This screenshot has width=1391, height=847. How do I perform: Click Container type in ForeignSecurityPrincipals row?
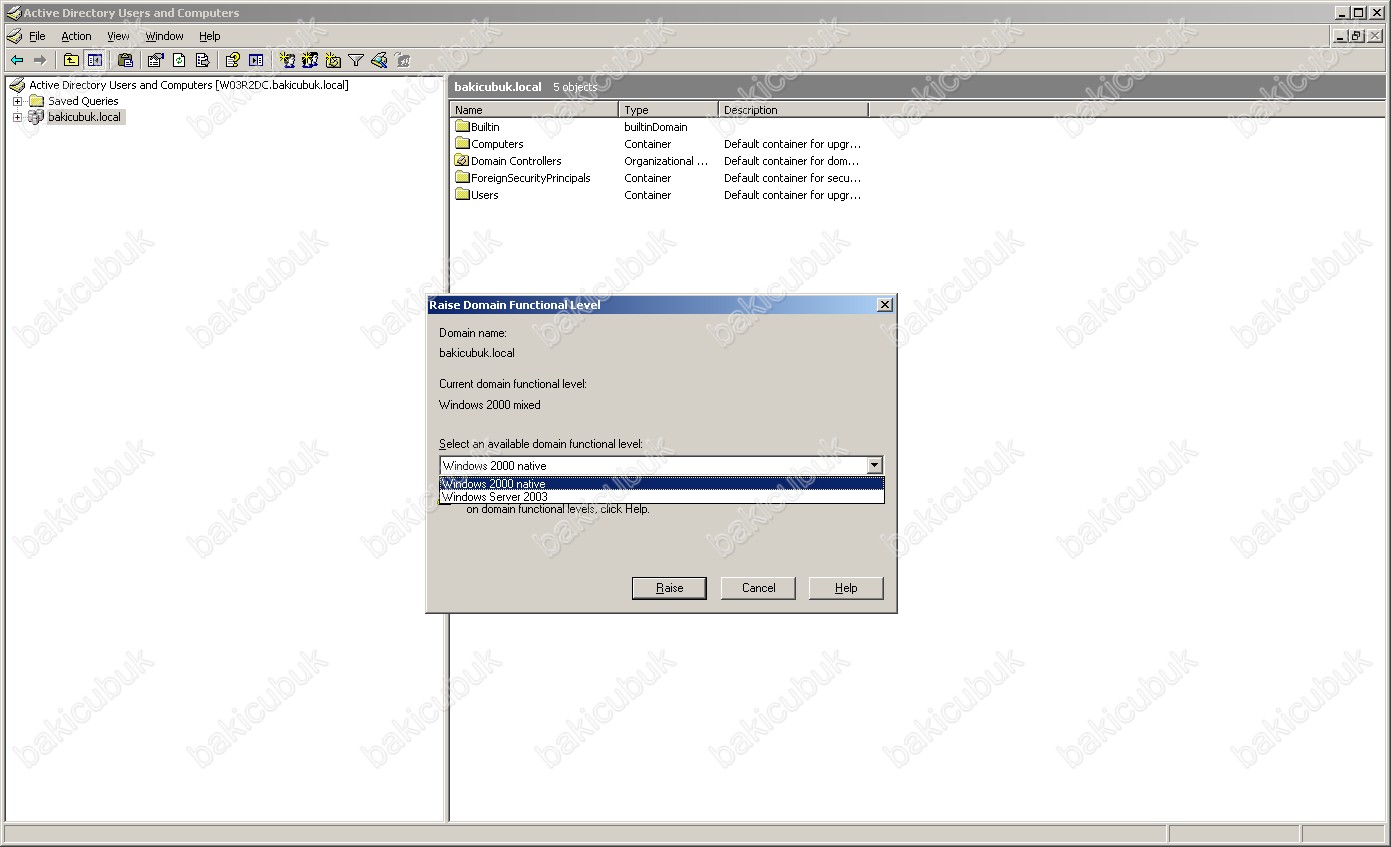[x=647, y=178]
